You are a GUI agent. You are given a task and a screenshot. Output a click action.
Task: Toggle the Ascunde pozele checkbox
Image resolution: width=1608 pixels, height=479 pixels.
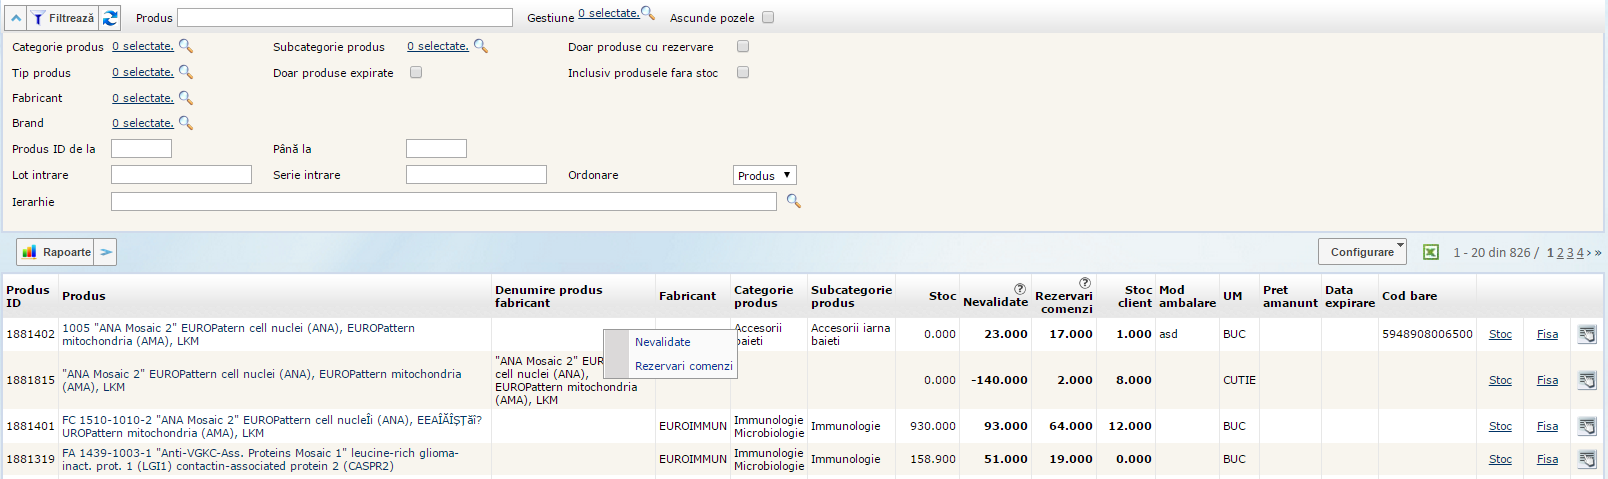tap(768, 18)
